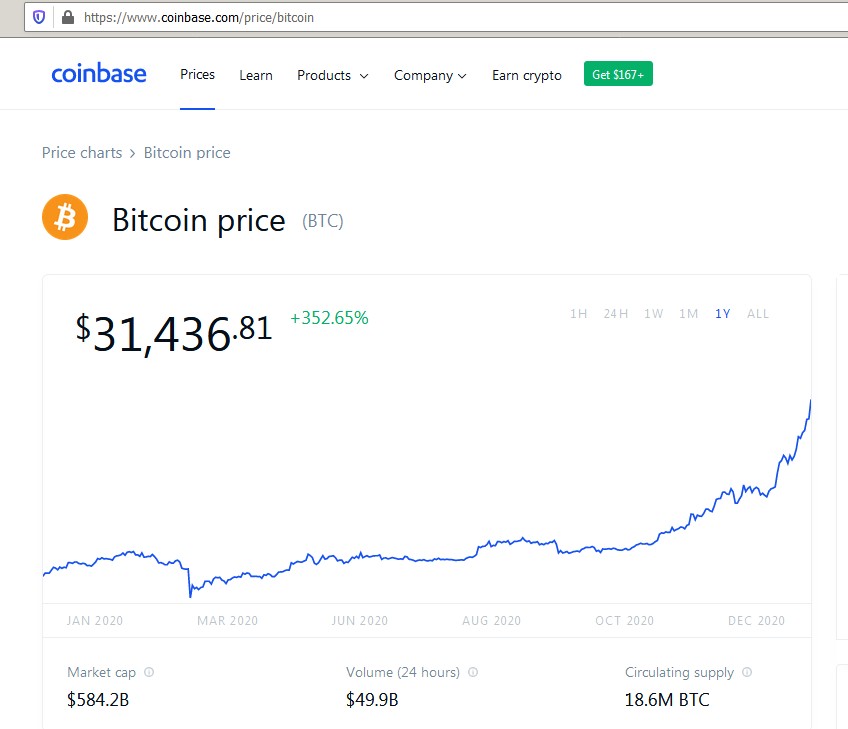Open the Circulating supply info icon
The image size is (848, 729).
pyautogui.click(x=747, y=672)
